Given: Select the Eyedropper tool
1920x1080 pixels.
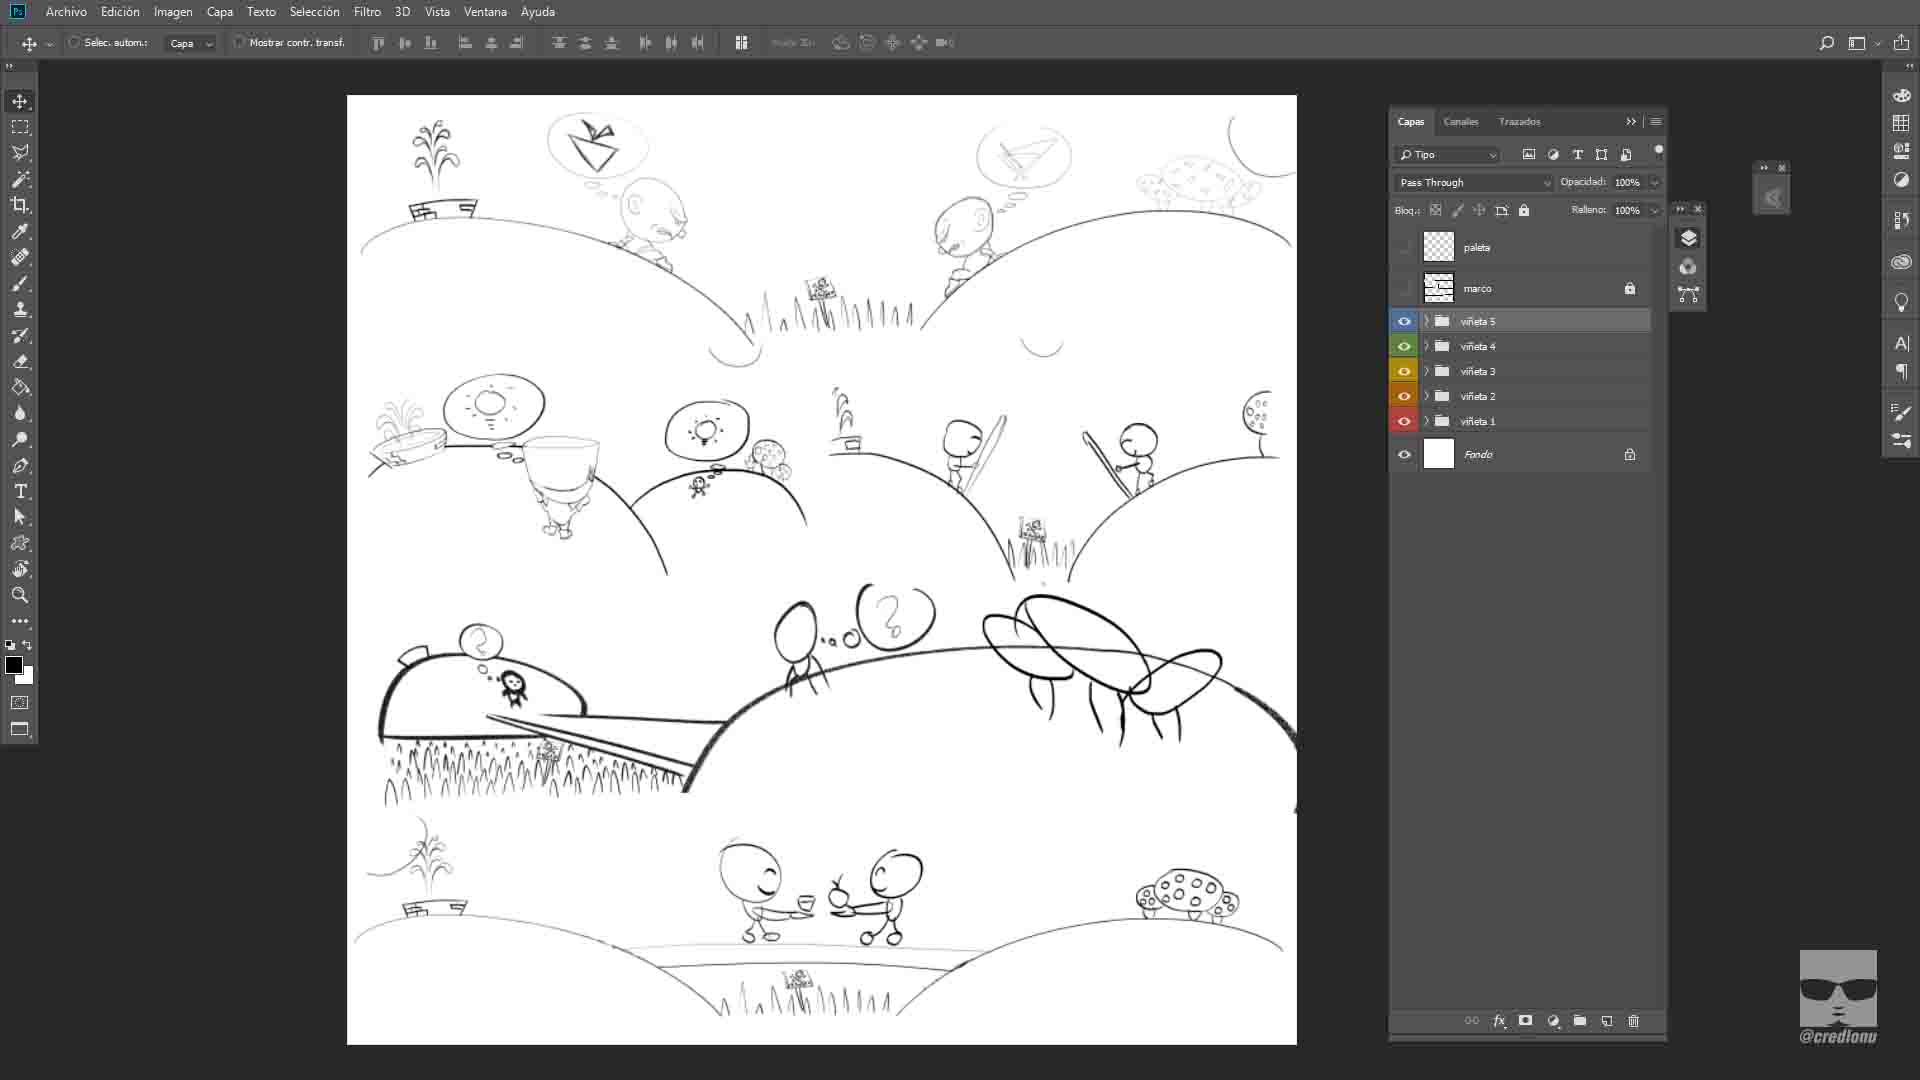Looking at the screenshot, I should tap(20, 231).
